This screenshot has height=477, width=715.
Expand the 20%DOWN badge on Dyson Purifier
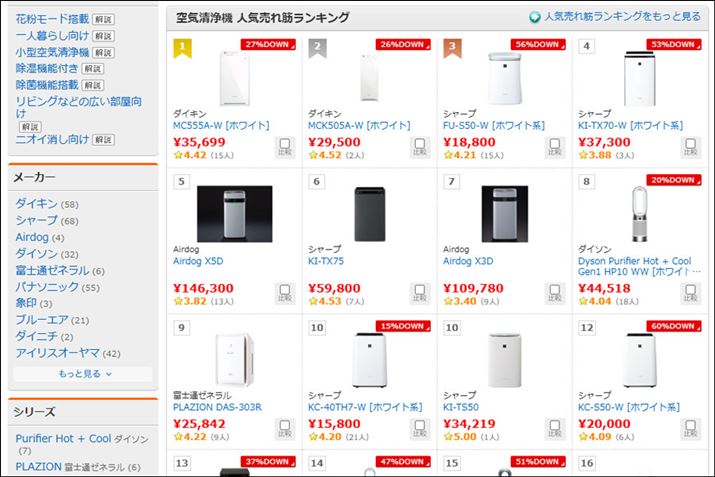tap(673, 180)
